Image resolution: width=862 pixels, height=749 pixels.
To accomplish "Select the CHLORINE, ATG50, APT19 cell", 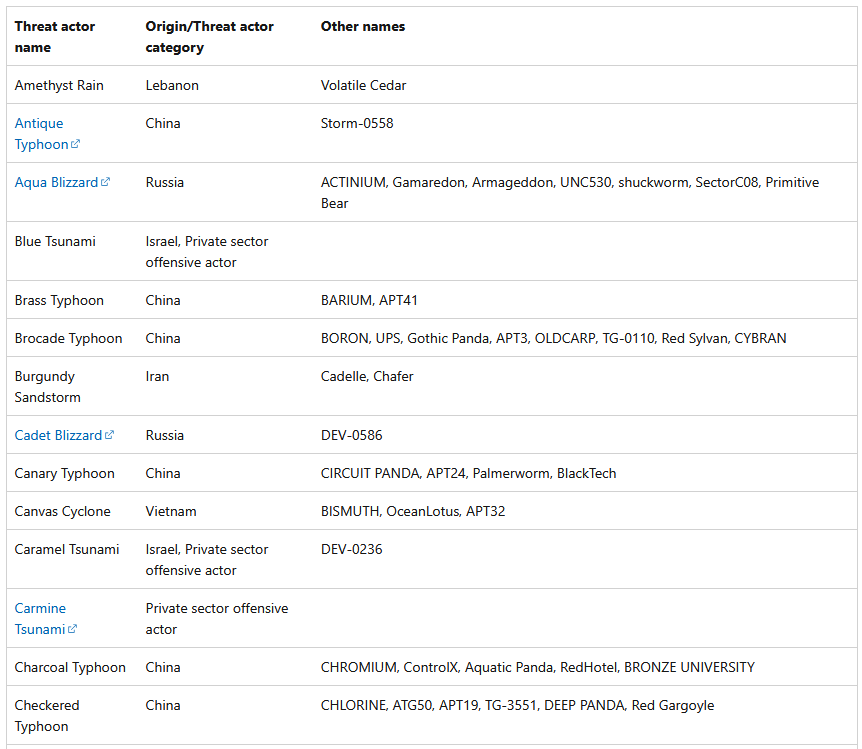I will 517,705.
